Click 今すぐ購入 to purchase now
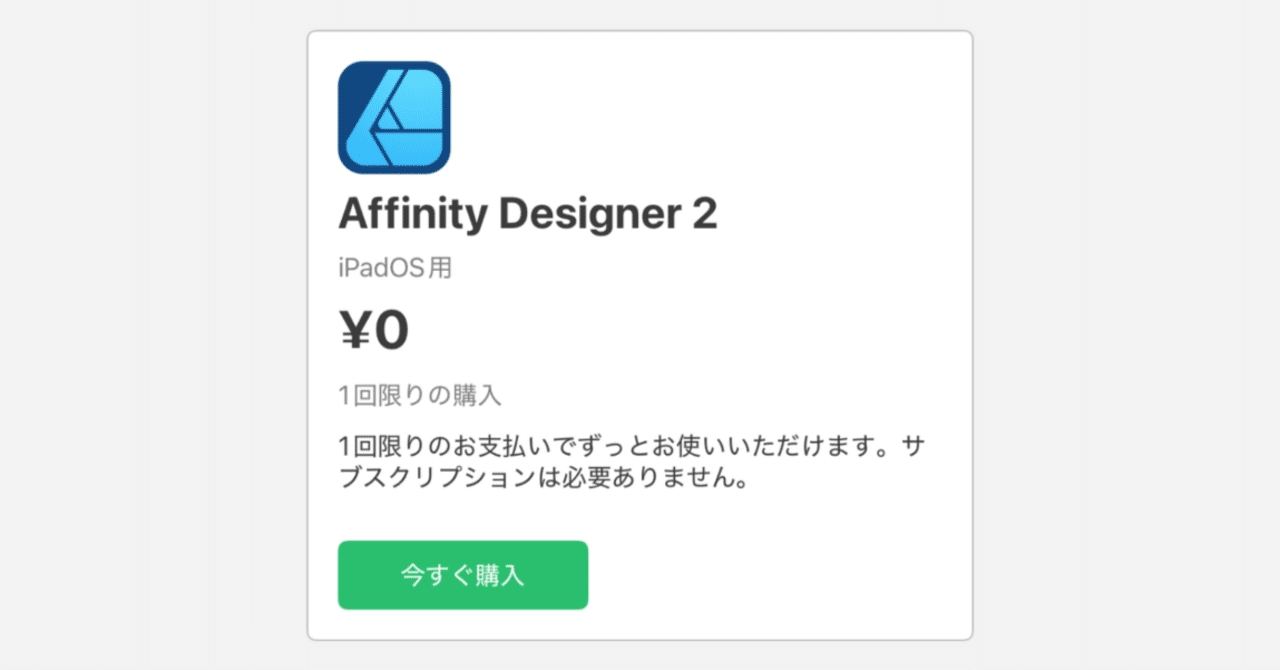 pyautogui.click(x=462, y=574)
